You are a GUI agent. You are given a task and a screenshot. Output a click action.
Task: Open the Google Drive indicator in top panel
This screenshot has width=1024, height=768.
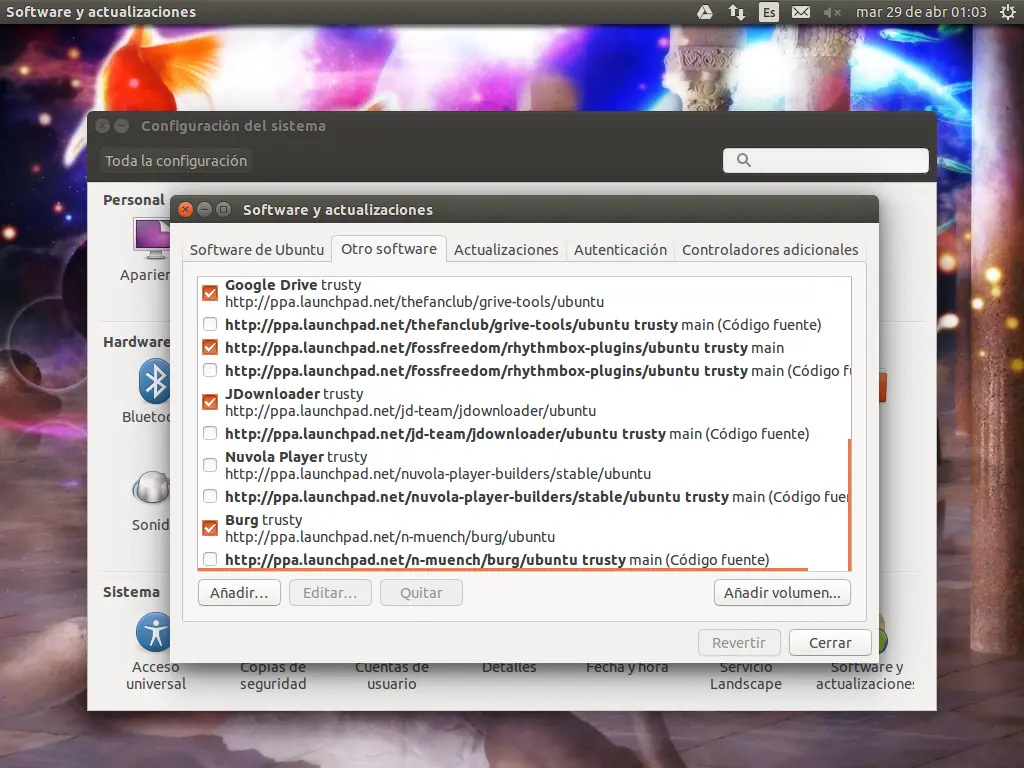[705, 12]
